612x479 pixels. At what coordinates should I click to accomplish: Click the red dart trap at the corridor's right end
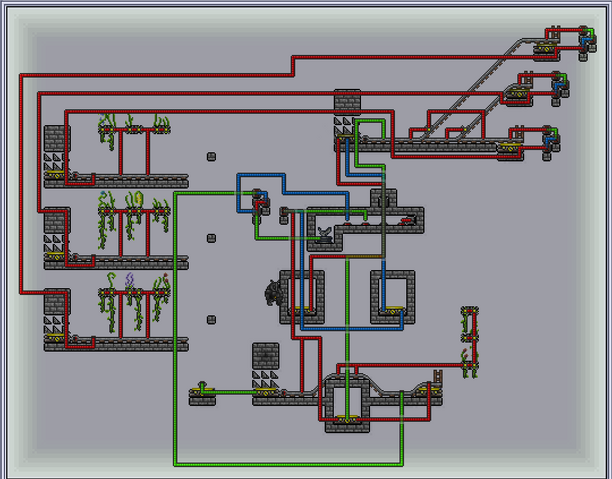[407, 221]
